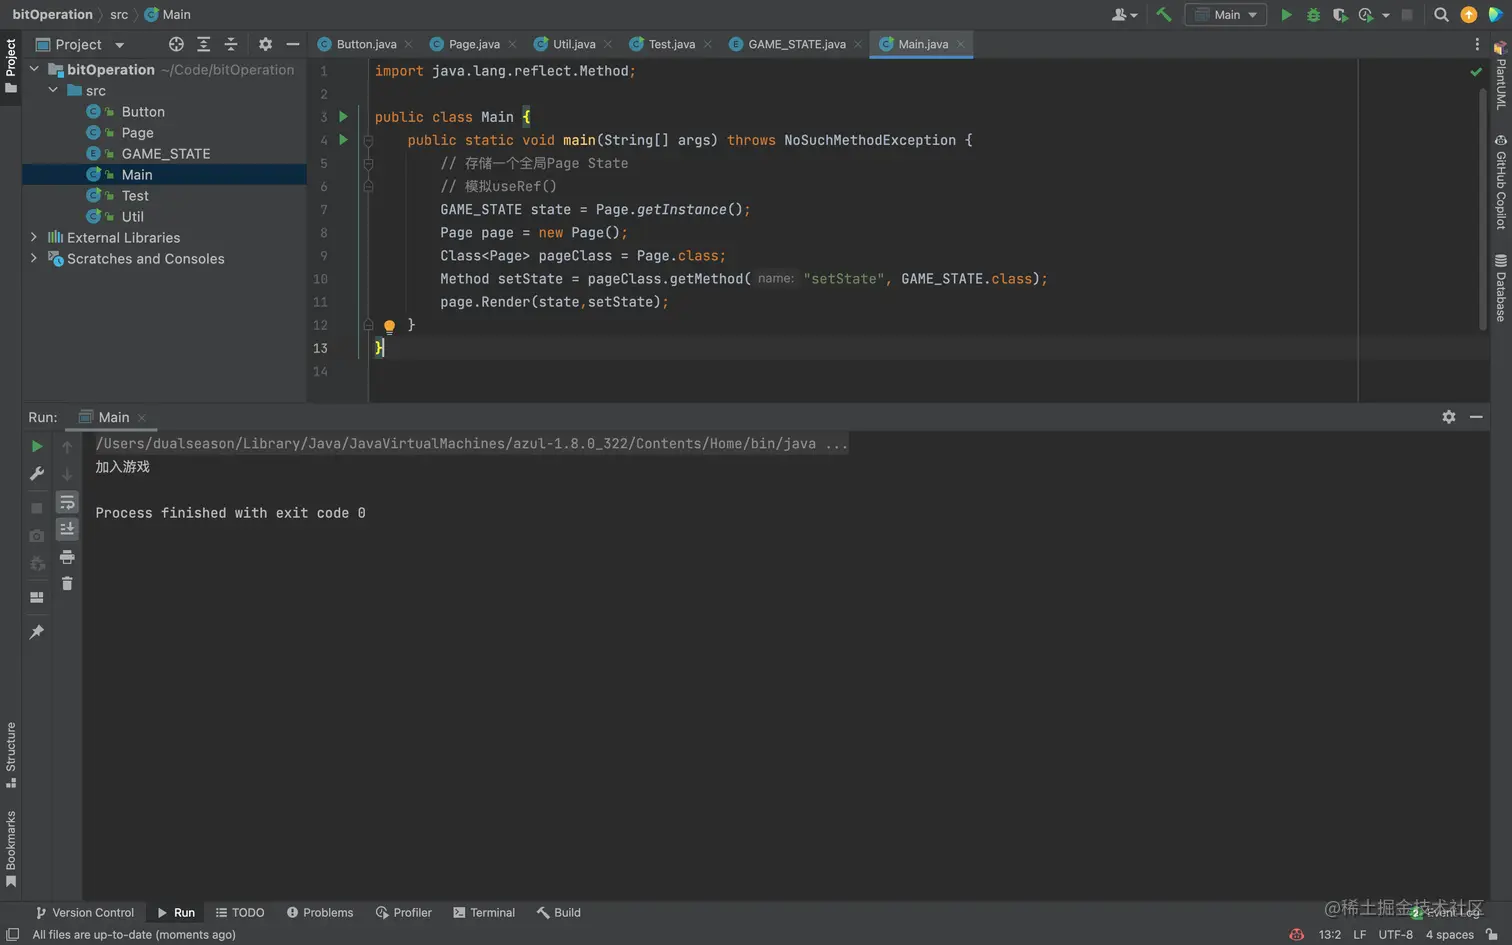
Task: Click 13:2 cursor position indicator
Action: pyautogui.click(x=1329, y=935)
